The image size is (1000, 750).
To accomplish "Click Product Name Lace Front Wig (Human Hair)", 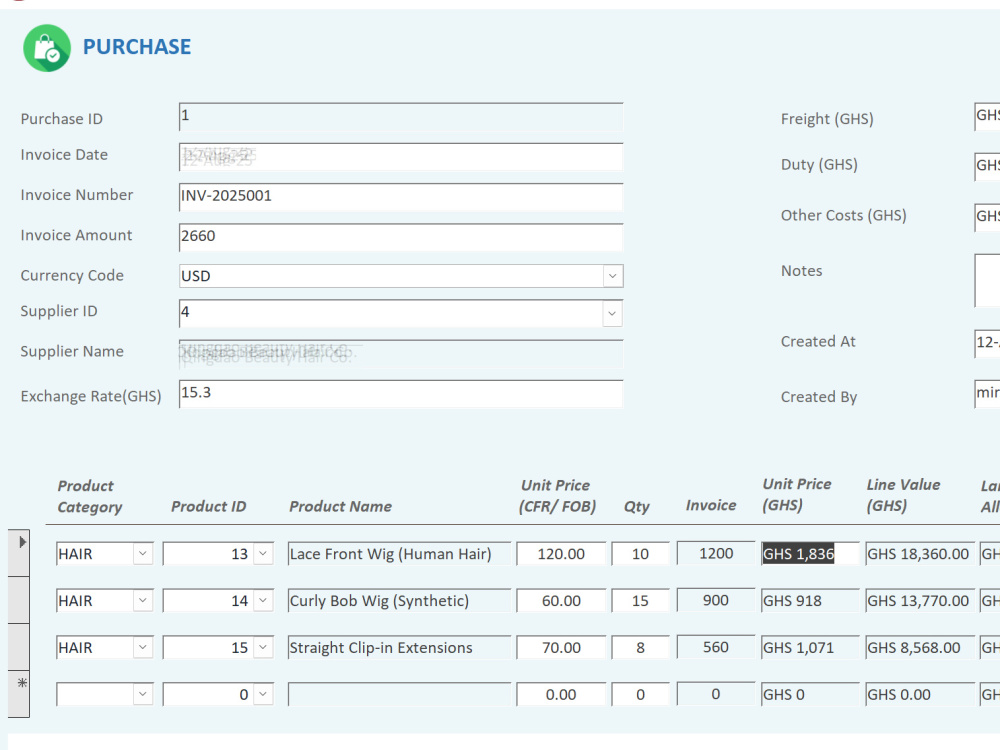I will (399, 554).
